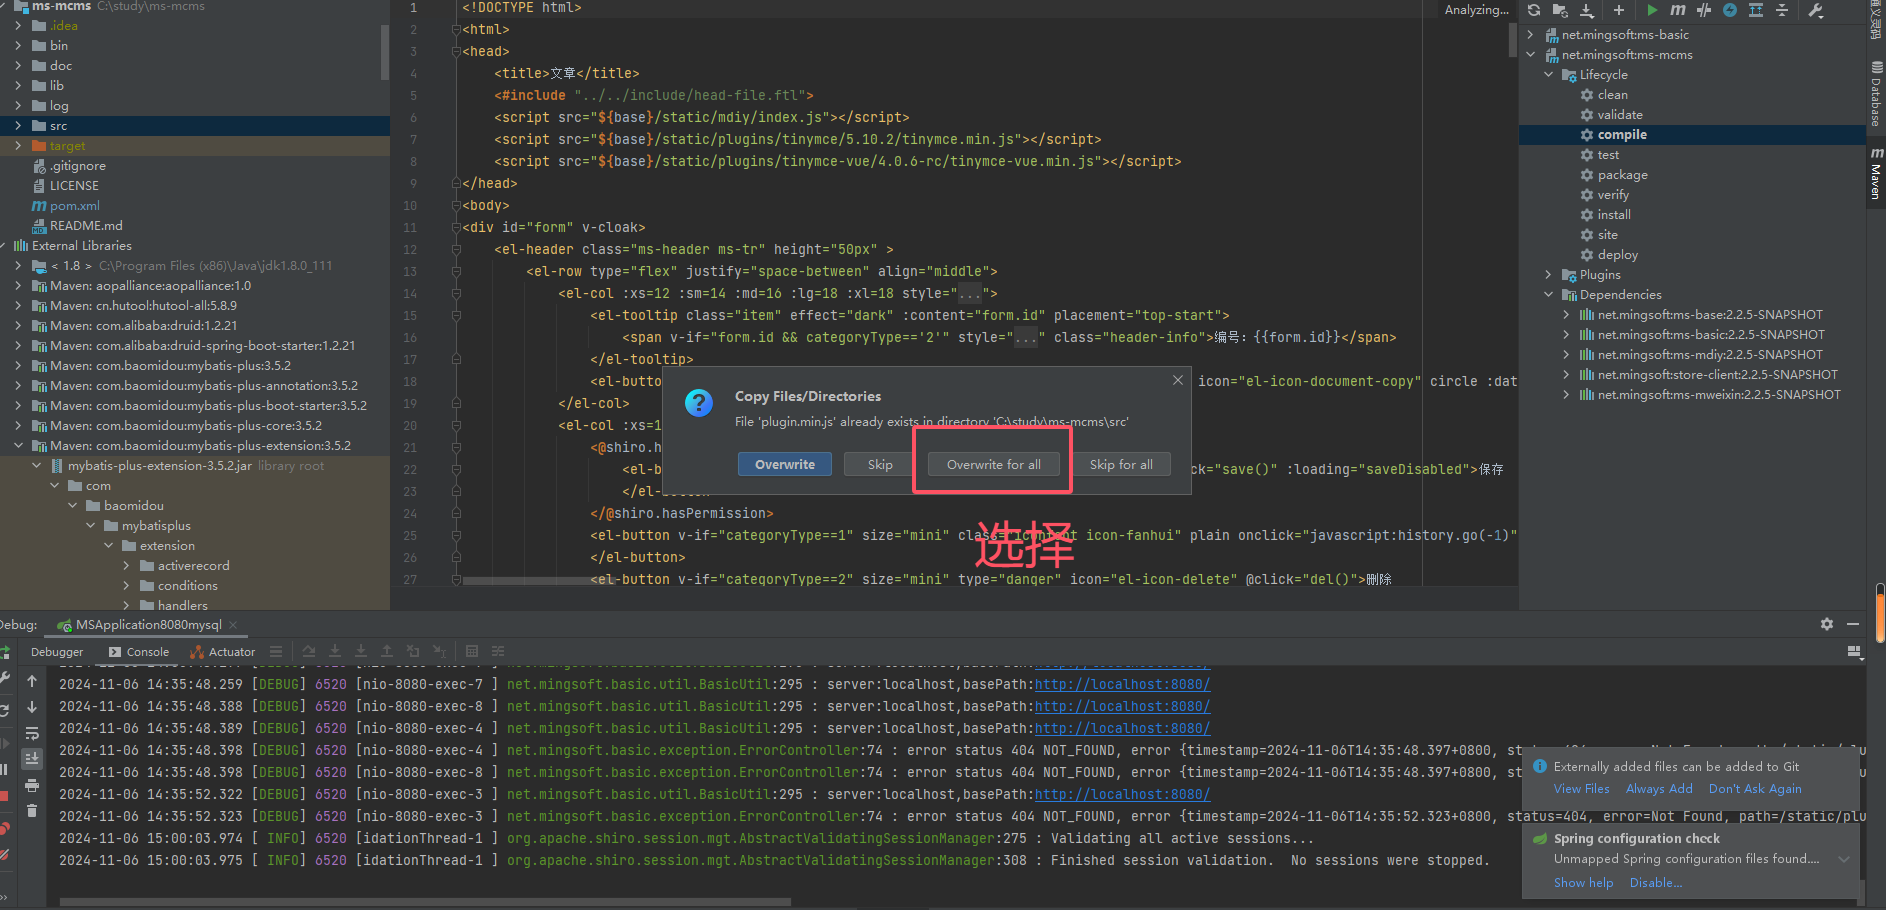Image resolution: width=1886 pixels, height=910 pixels.
Task: Collapse mybatis-plus-extension-3.5.2.jar library root
Action: click(x=37, y=466)
